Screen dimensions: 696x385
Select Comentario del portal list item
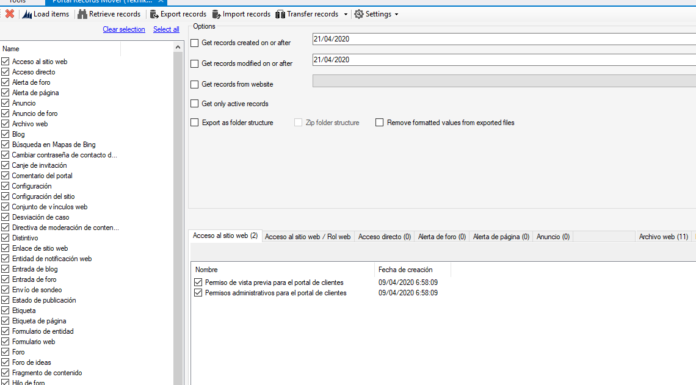pyautogui.click(x=42, y=175)
